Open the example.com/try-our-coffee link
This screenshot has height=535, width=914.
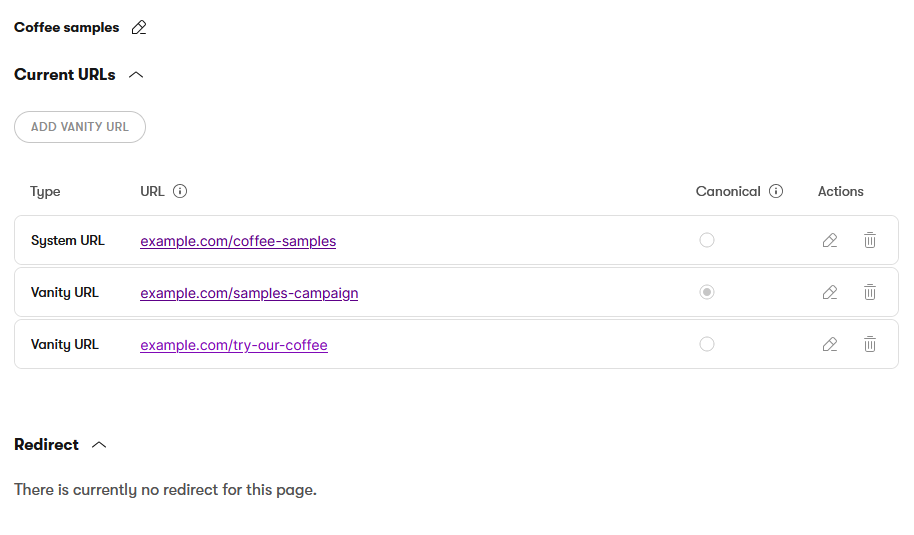coord(234,345)
